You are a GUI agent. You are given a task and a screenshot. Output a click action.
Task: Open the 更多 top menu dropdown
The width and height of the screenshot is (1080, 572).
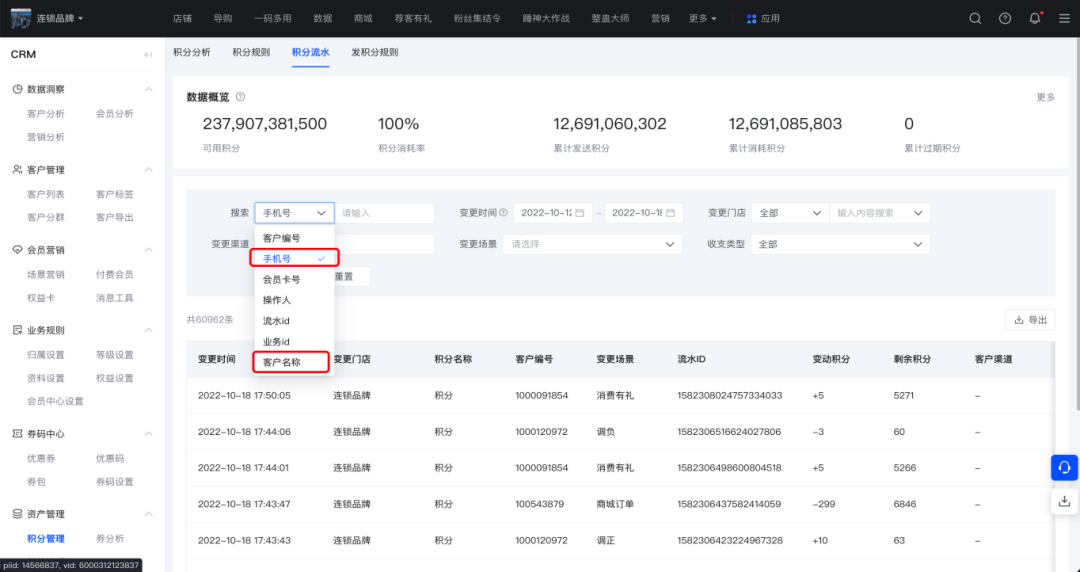click(703, 19)
